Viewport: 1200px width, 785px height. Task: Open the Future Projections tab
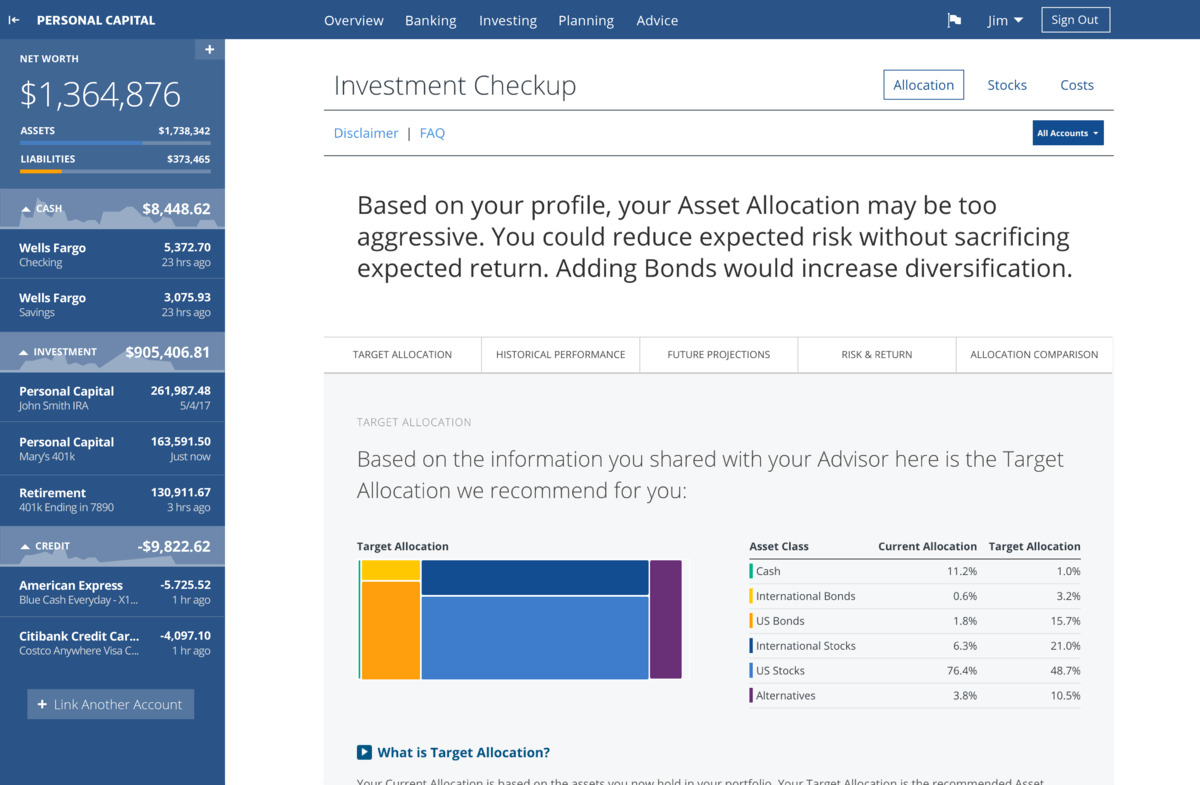[x=718, y=354]
